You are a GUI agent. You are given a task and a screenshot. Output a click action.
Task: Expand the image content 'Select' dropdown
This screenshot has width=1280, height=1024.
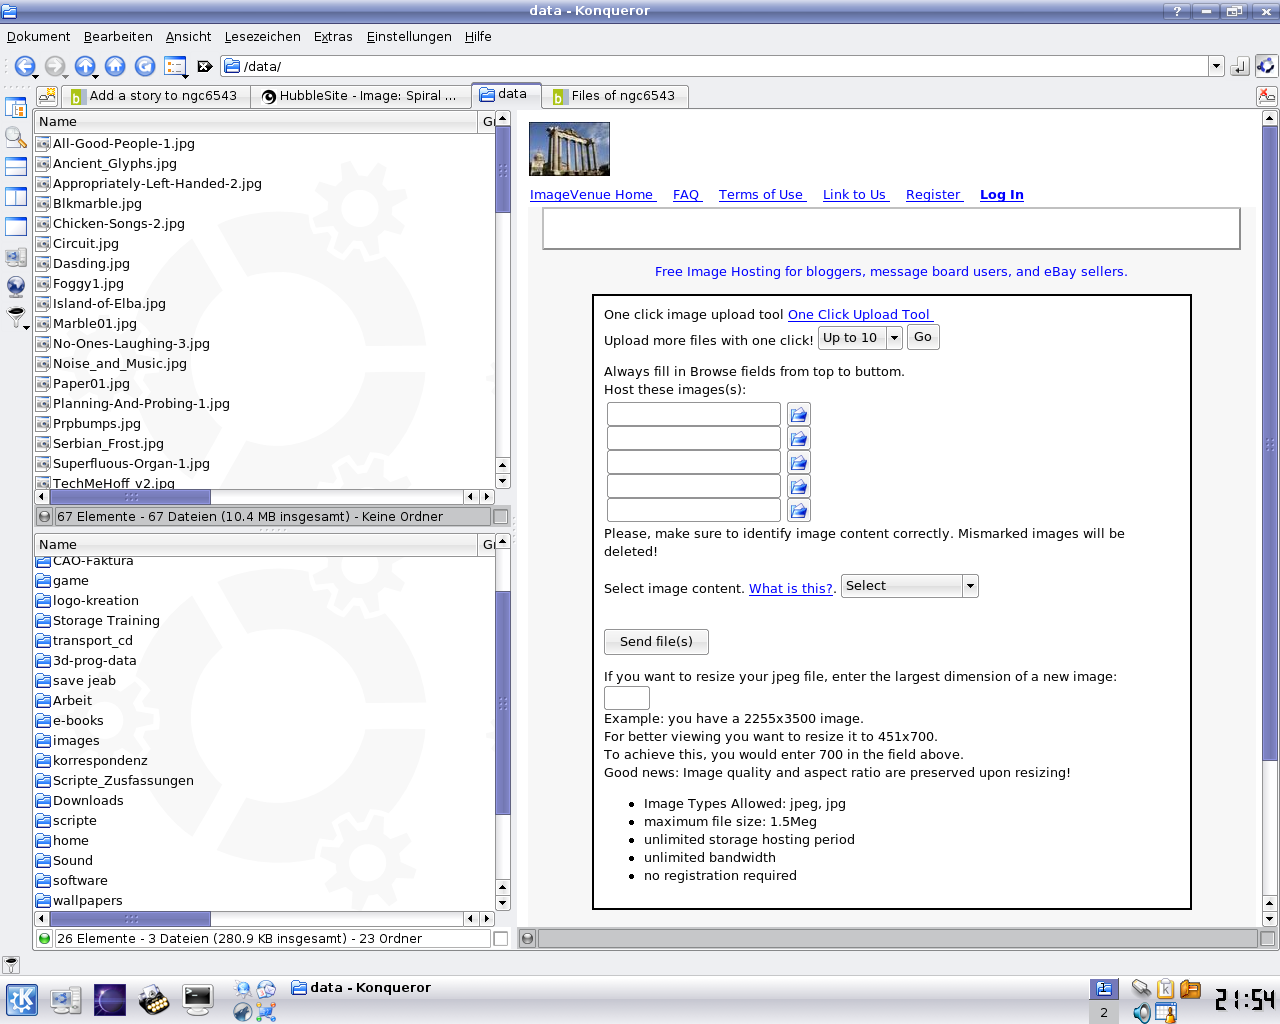pyautogui.click(x=909, y=586)
